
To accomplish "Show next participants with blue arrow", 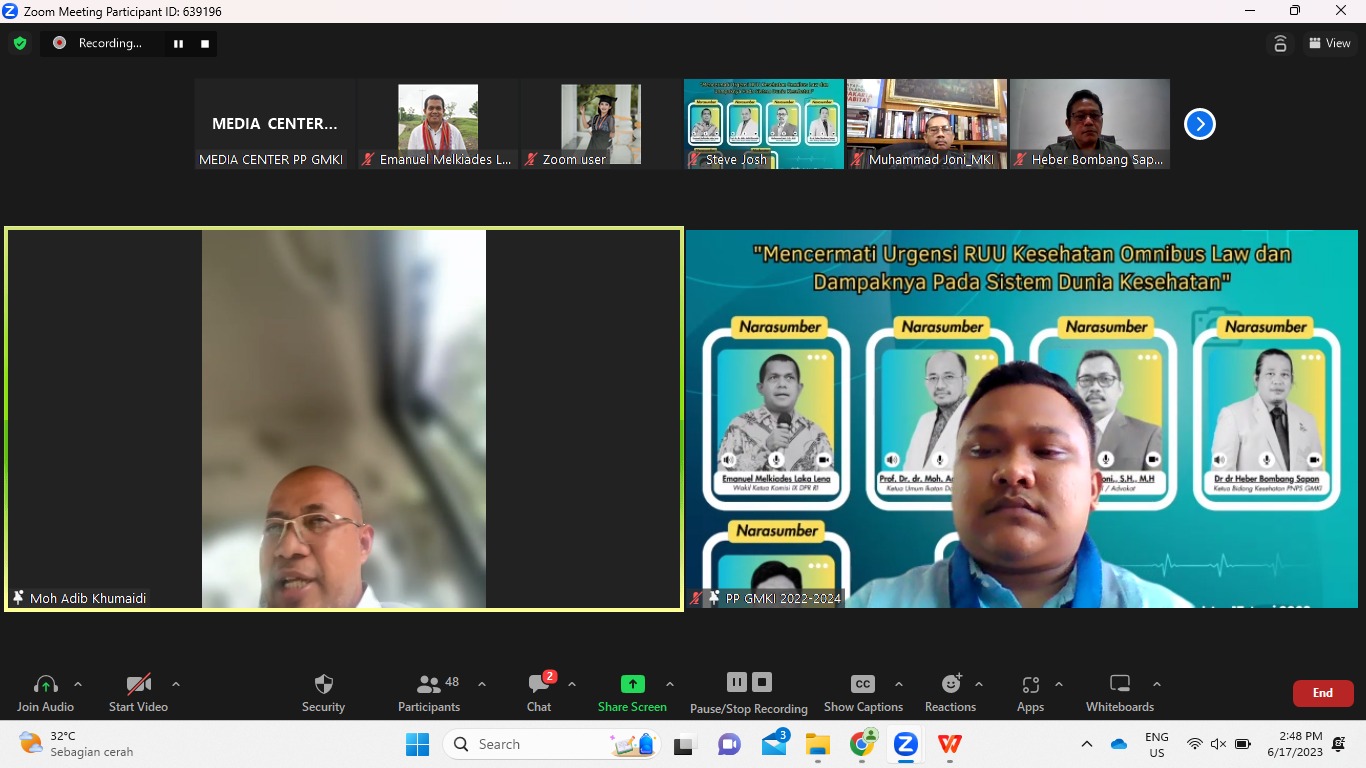I will pyautogui.click(x=1199, y=124).
